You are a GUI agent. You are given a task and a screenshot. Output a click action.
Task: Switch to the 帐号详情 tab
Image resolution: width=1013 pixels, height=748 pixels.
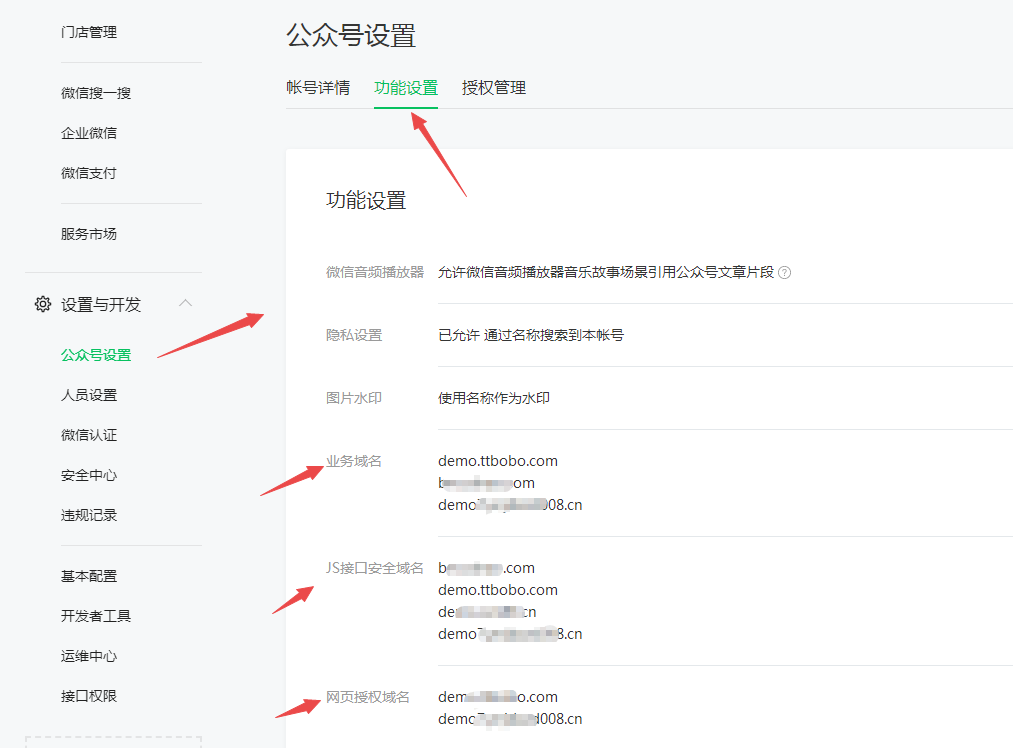point(318,87)
